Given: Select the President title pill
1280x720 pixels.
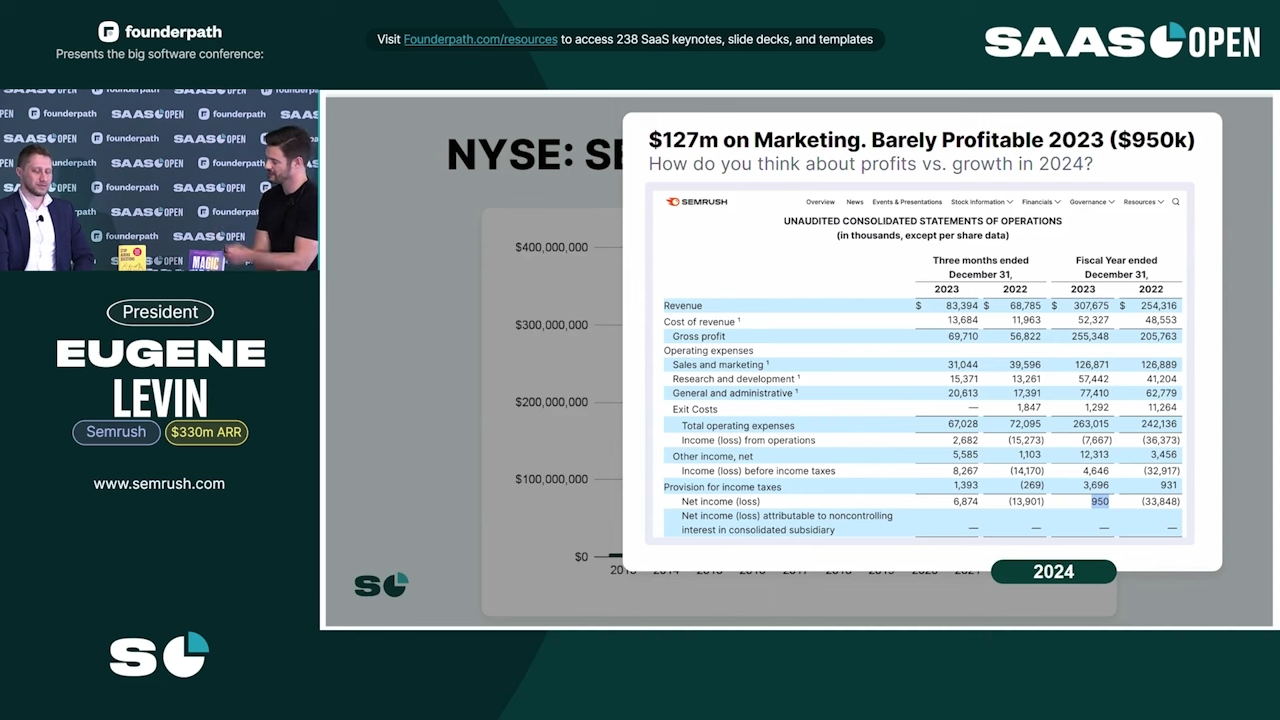Looking at the screenshot, I should click(160, 312).
